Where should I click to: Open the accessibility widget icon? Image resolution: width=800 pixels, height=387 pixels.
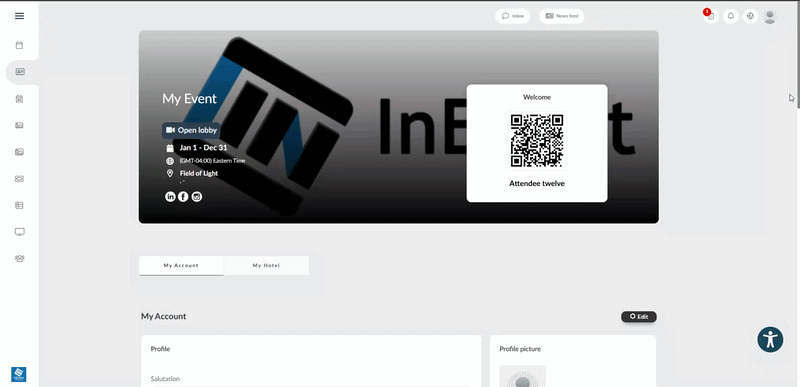(x=770, y=340)
